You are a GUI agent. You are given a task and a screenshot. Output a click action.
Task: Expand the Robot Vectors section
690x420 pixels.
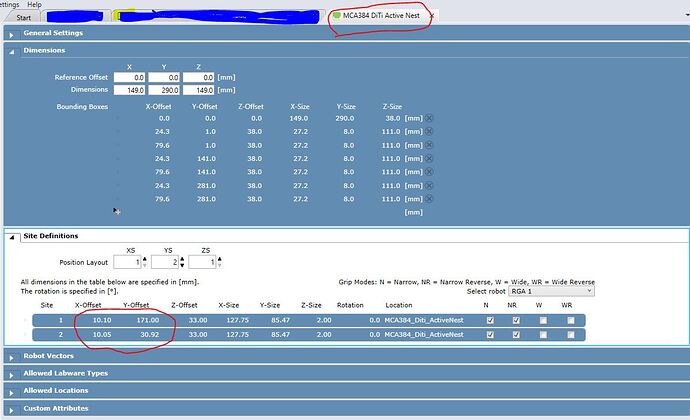[11, 357]
